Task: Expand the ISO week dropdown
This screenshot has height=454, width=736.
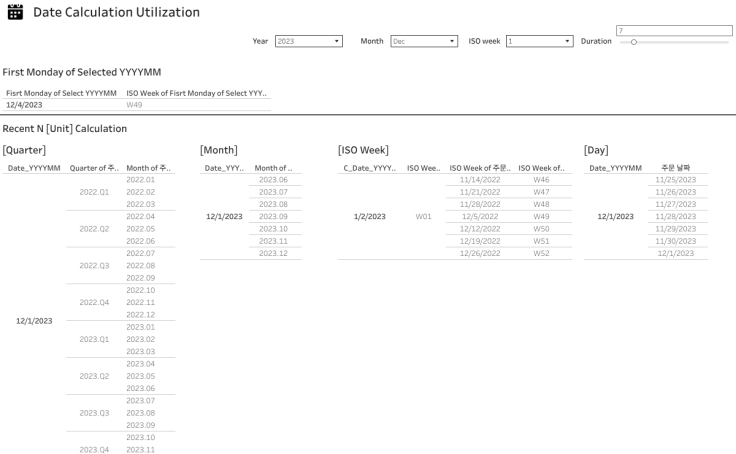Action: tap(539, 41)
